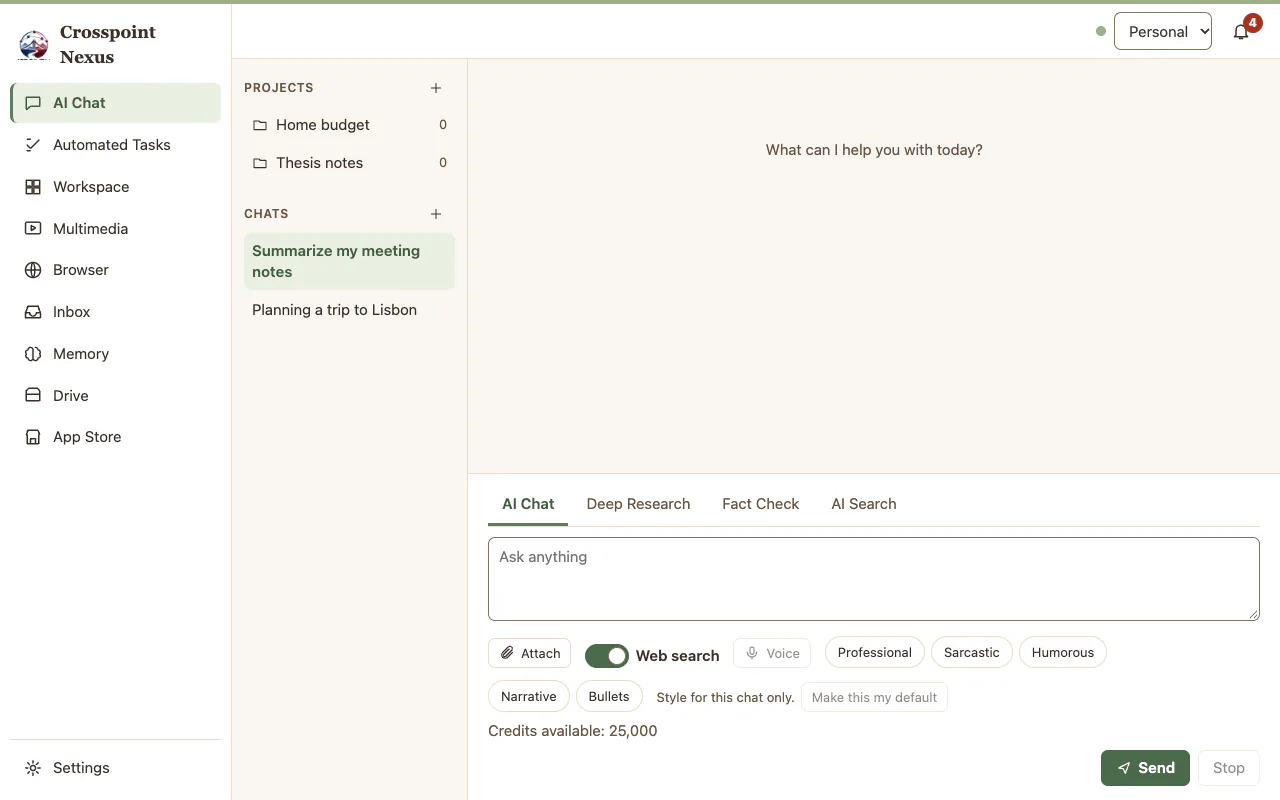Click the Browser globe icon
The height and width of the screenshot is (800, 1280).
(33, 270)
